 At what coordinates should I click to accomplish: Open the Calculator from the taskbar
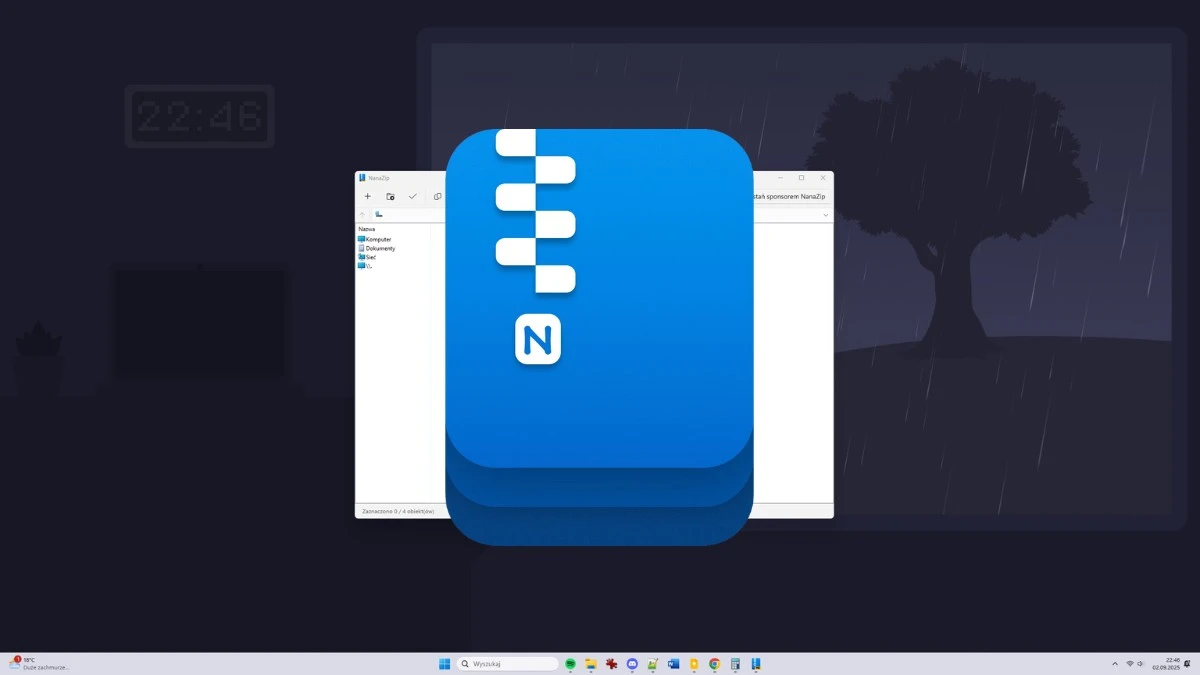(736, 663)
